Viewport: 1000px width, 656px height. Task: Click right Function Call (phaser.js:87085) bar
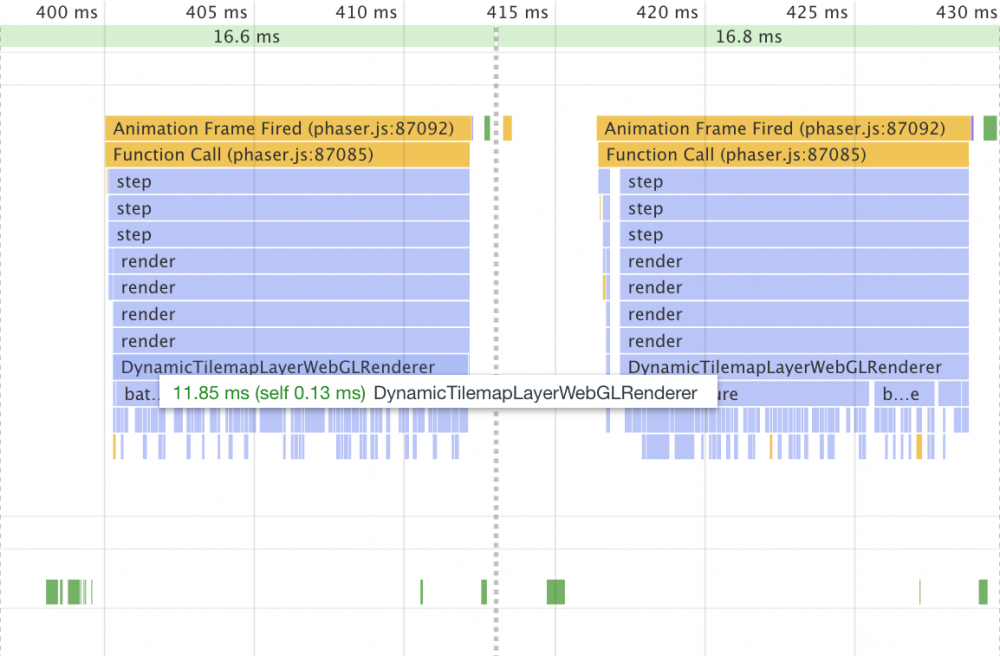coord(784,155)
